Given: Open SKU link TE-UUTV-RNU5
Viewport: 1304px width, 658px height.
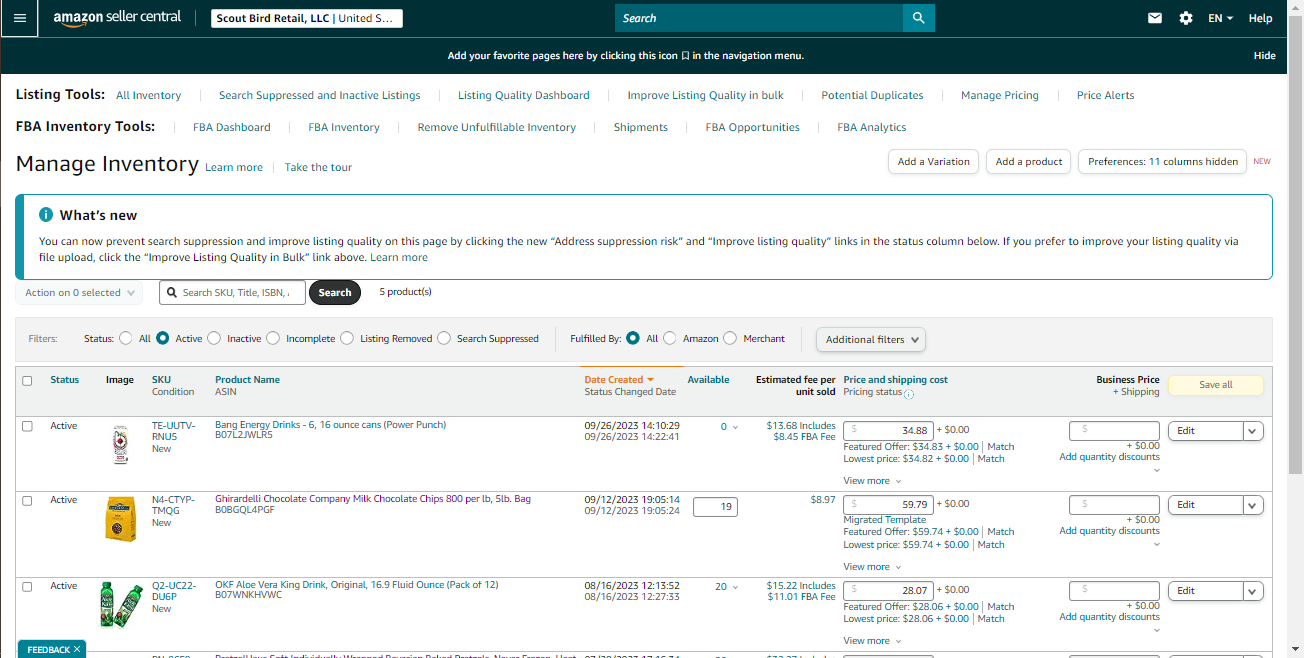Looking at the screenshot, I should pyautogui.click(x=174, y=431).
